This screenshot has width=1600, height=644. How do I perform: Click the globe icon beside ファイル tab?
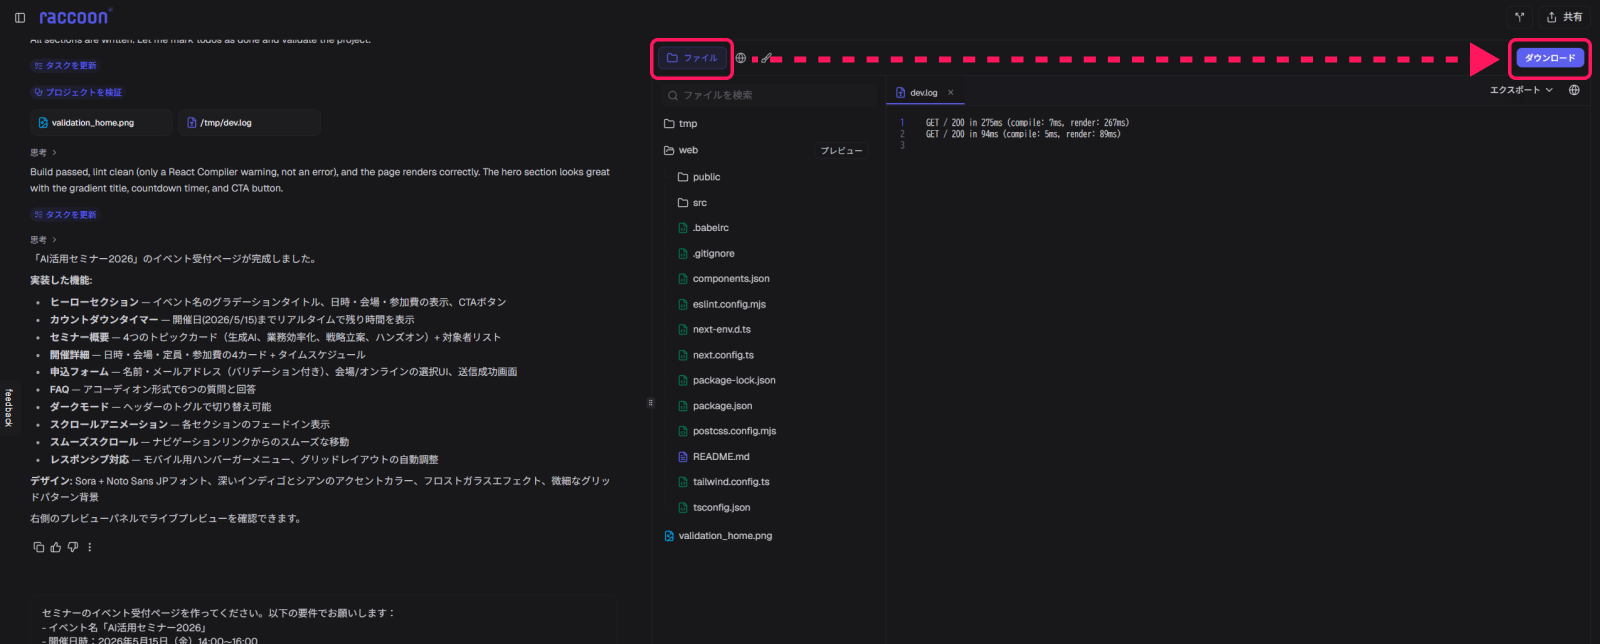[741, 58]
